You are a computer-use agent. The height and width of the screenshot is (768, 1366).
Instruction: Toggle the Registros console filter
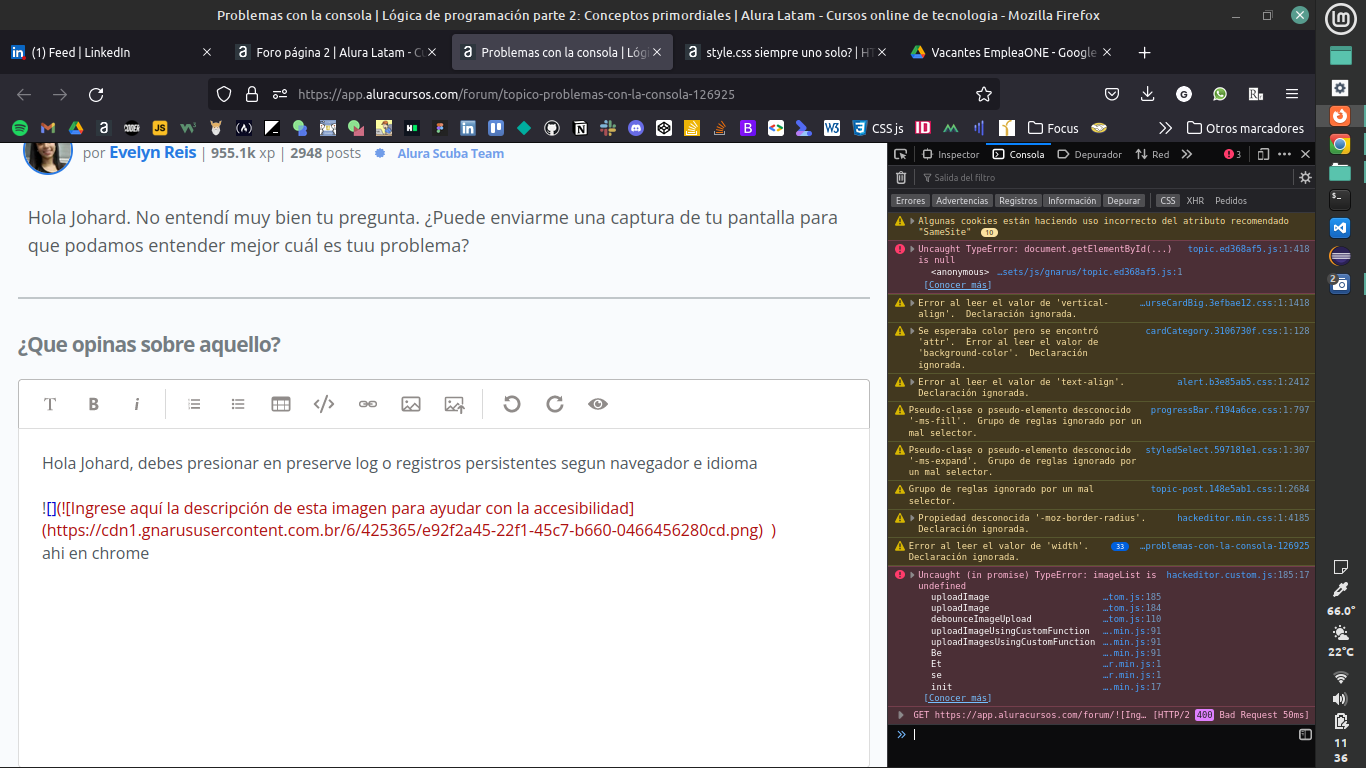click(x=1018, y=201)
